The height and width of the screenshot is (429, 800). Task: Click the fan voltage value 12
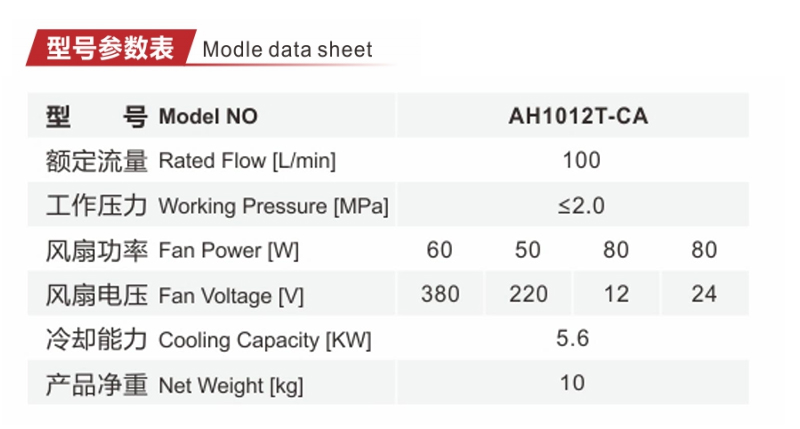click(616, 294)
